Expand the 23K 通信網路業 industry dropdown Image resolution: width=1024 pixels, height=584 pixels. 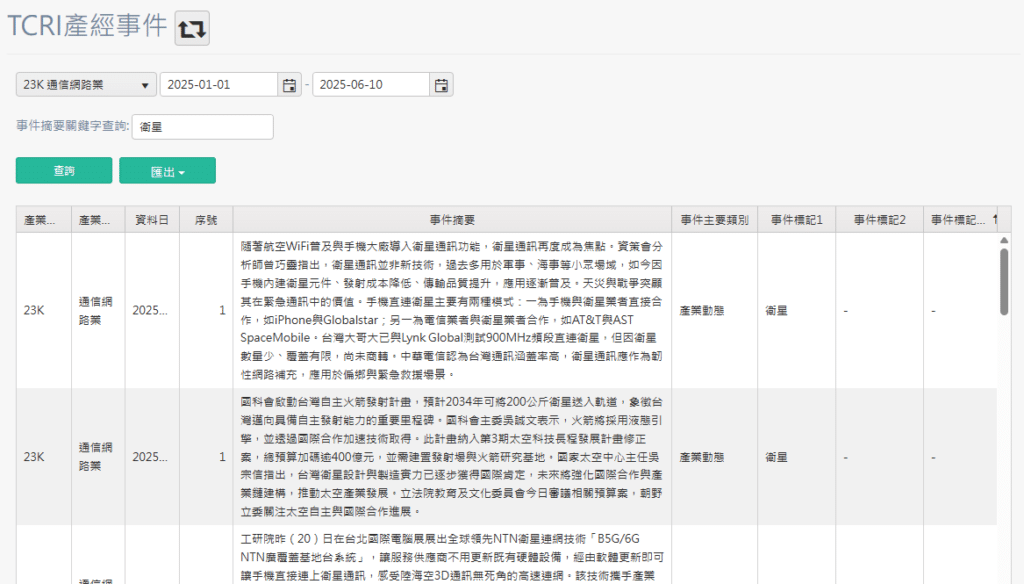click(x=86, y=85)
